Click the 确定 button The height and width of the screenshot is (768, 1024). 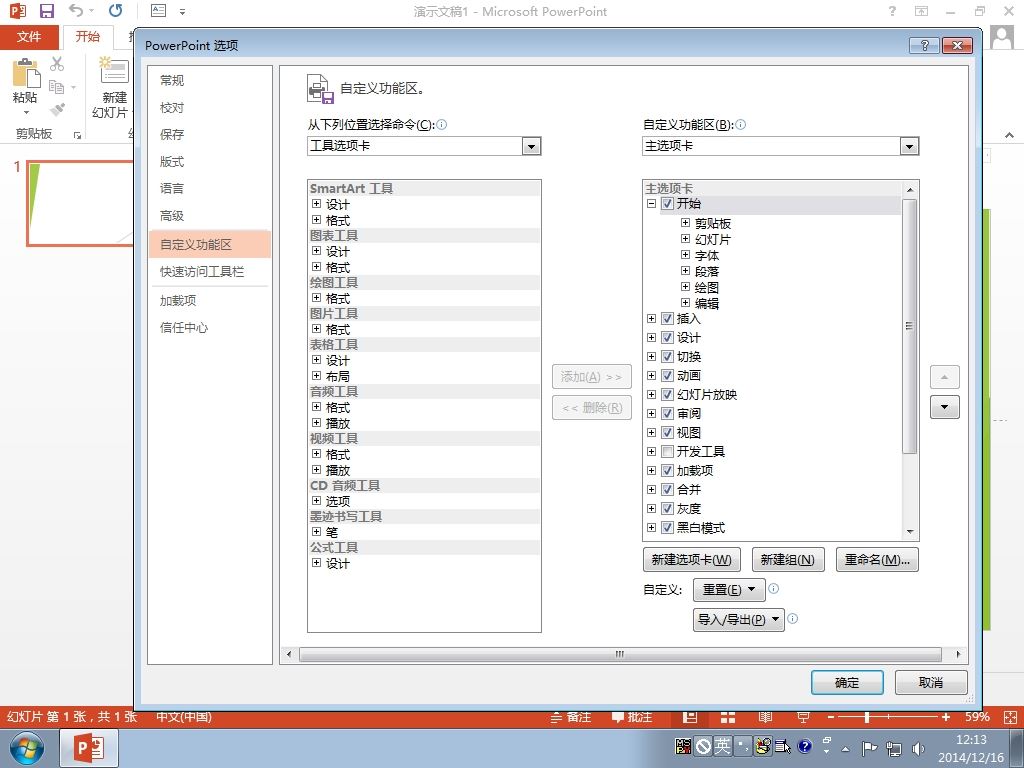(x=847, y=682)
